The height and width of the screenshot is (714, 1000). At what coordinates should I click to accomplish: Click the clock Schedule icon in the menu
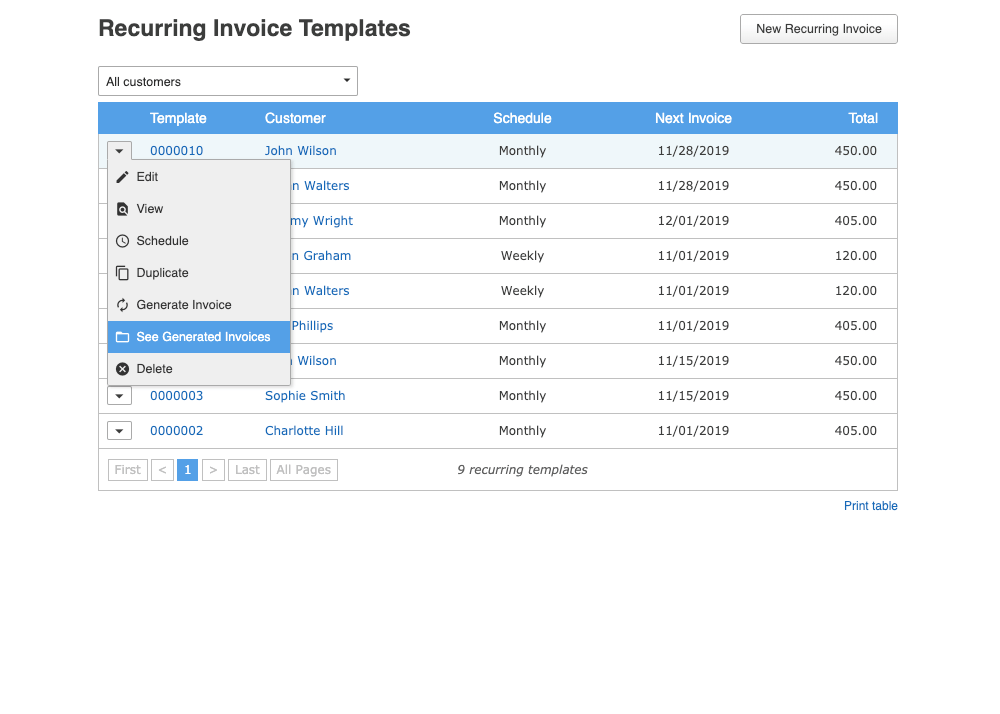[x=122, y=241]
